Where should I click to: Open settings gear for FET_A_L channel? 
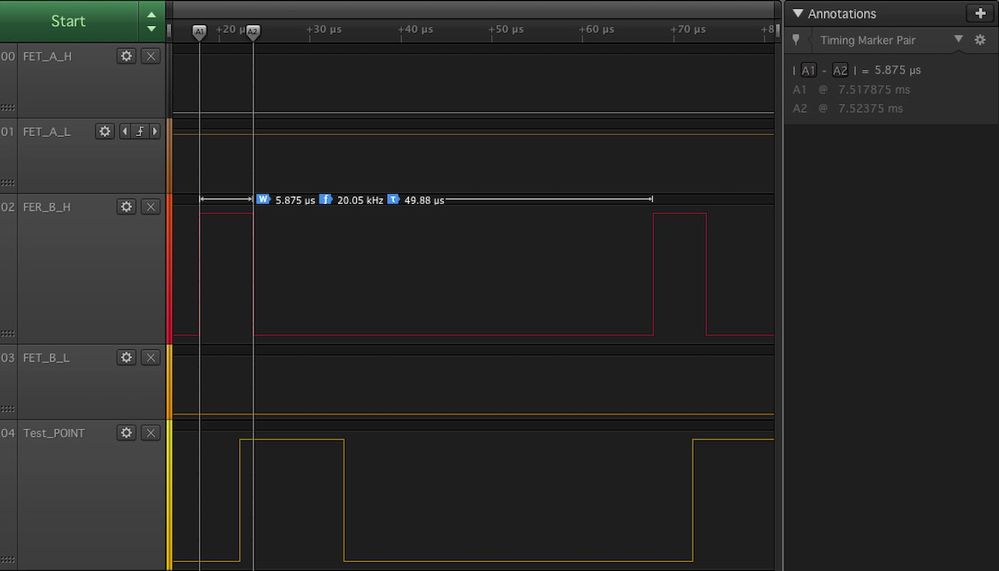pos(104,131)
